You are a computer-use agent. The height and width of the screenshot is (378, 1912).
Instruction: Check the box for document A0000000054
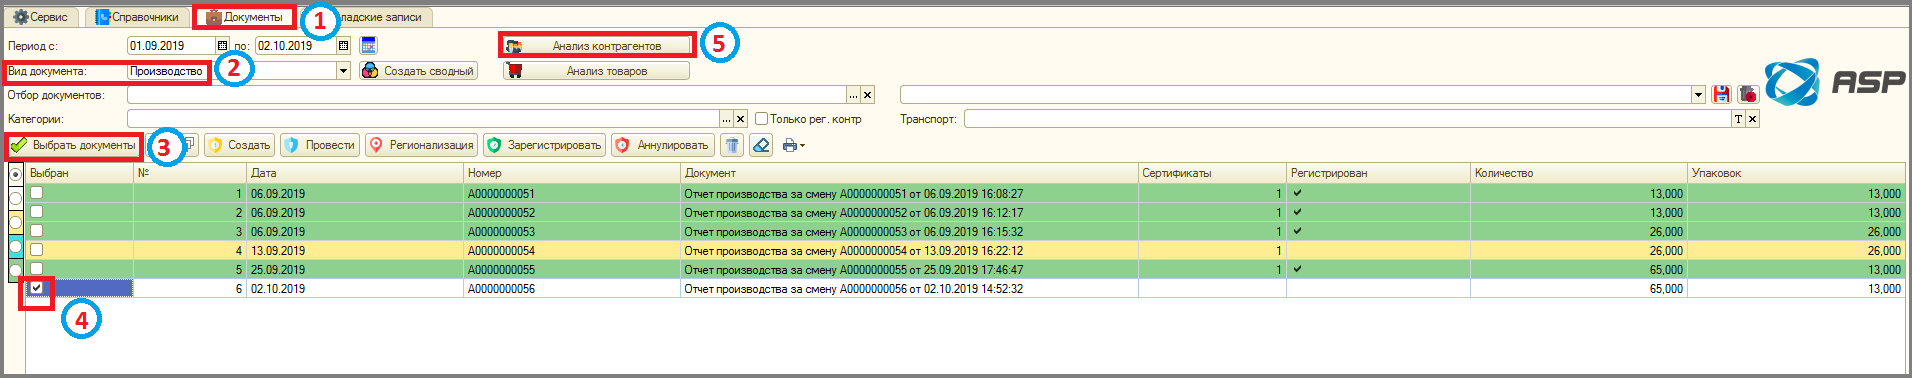click(36, 250)
